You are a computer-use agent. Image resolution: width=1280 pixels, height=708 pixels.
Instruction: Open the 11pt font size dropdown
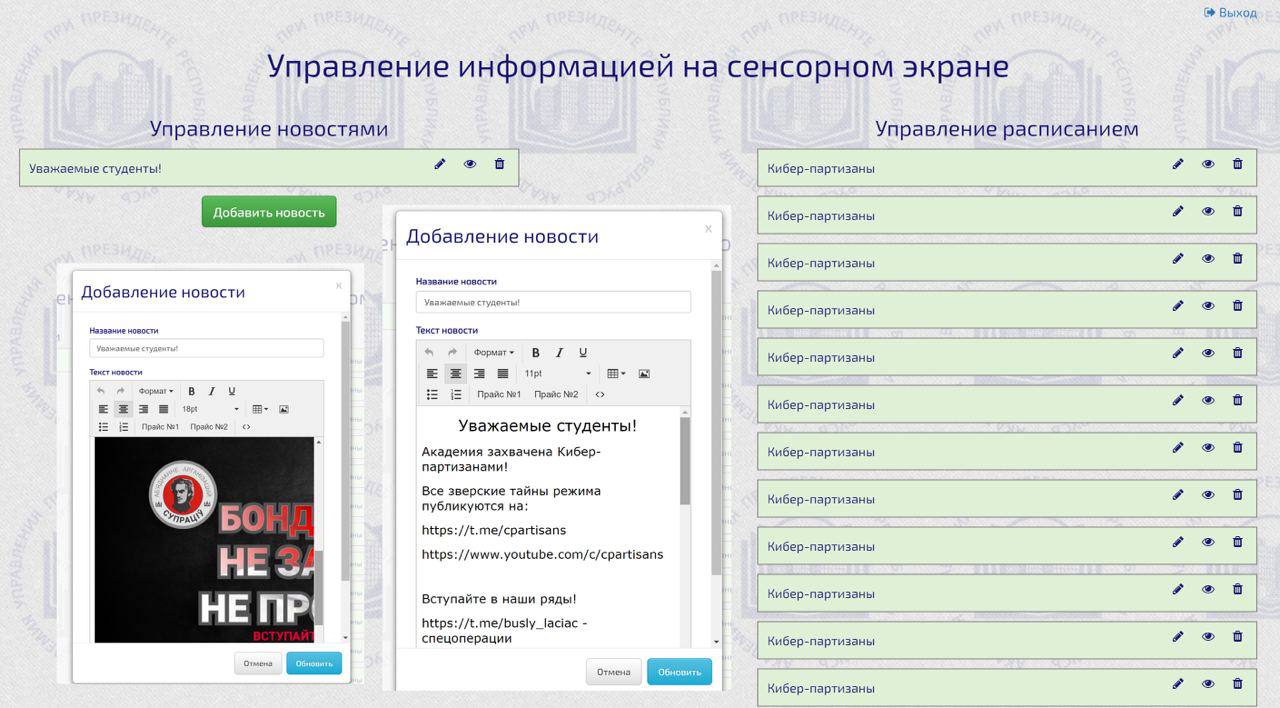point(558,374)
